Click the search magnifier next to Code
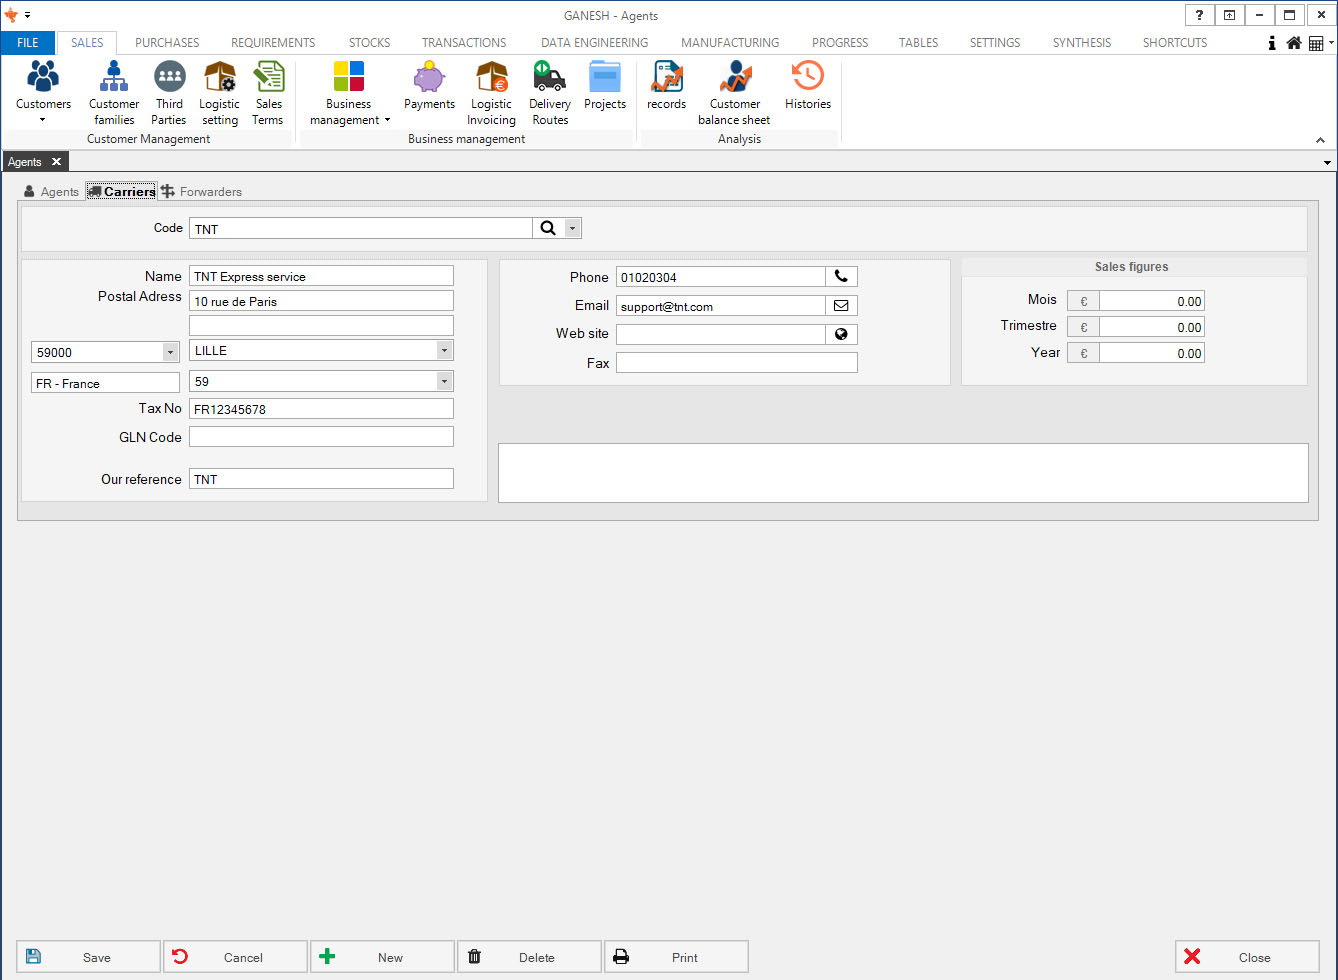This screenshot has width=1338, height=980. pos(547,228)
